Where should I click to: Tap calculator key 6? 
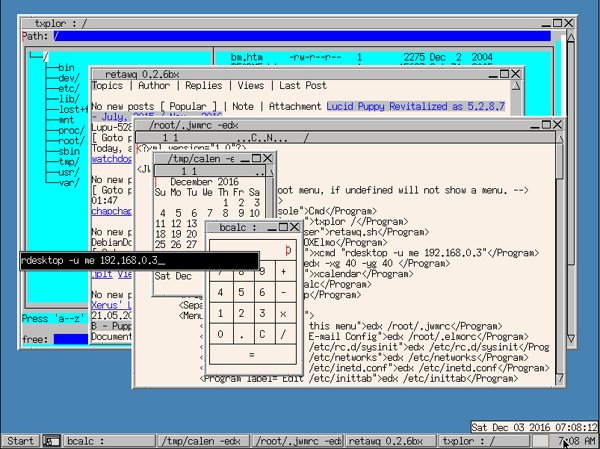(262, 292)
